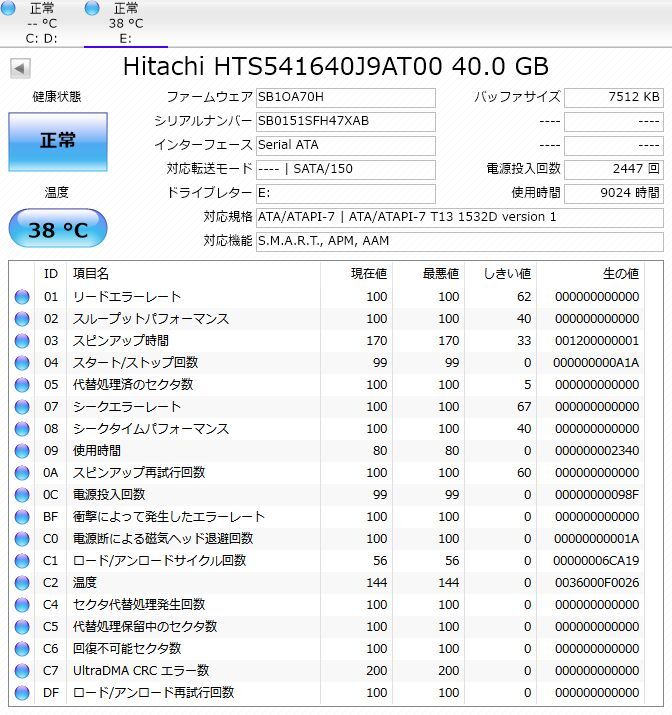This screenshot has width=672, height=715.
Task: Select raw value 00000006CA19
Action: pos(596,561)
